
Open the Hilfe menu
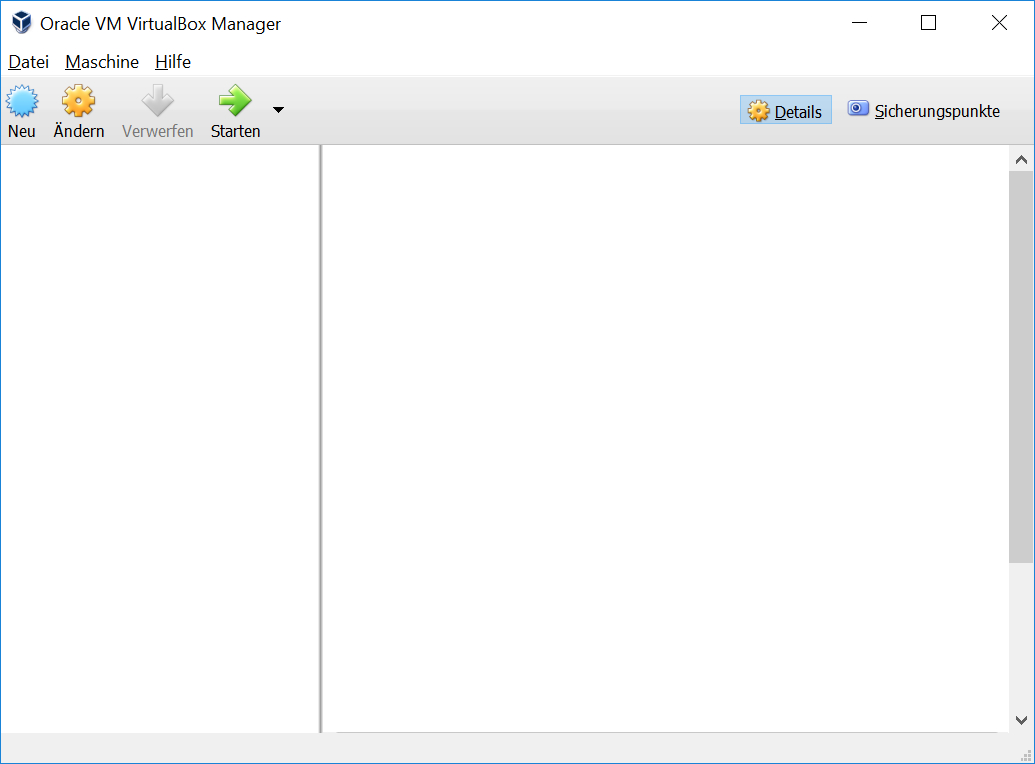pyautogui.click(x=173, y=62)
